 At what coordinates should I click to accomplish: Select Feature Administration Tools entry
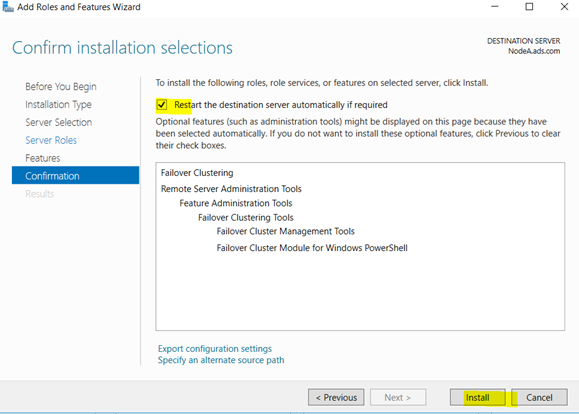coord(236,203)
